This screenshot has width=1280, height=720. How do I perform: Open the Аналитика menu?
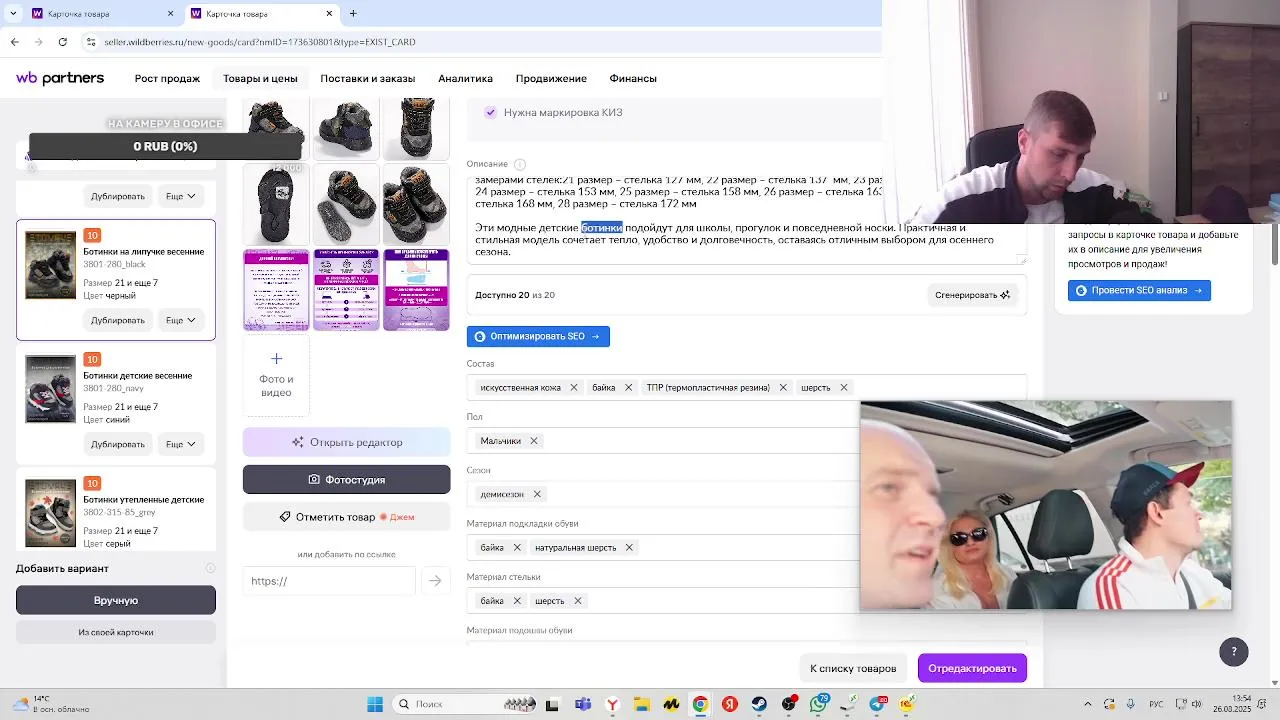click(465, 78)
